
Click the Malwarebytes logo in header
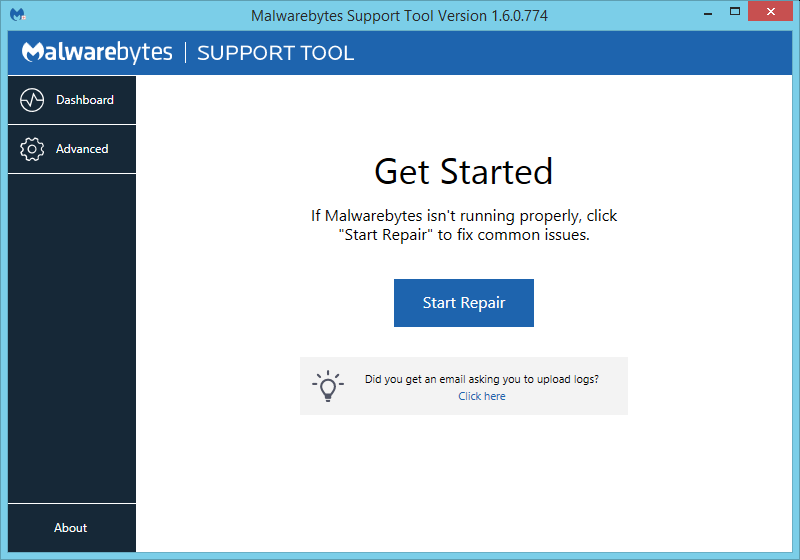coord(97,53)
